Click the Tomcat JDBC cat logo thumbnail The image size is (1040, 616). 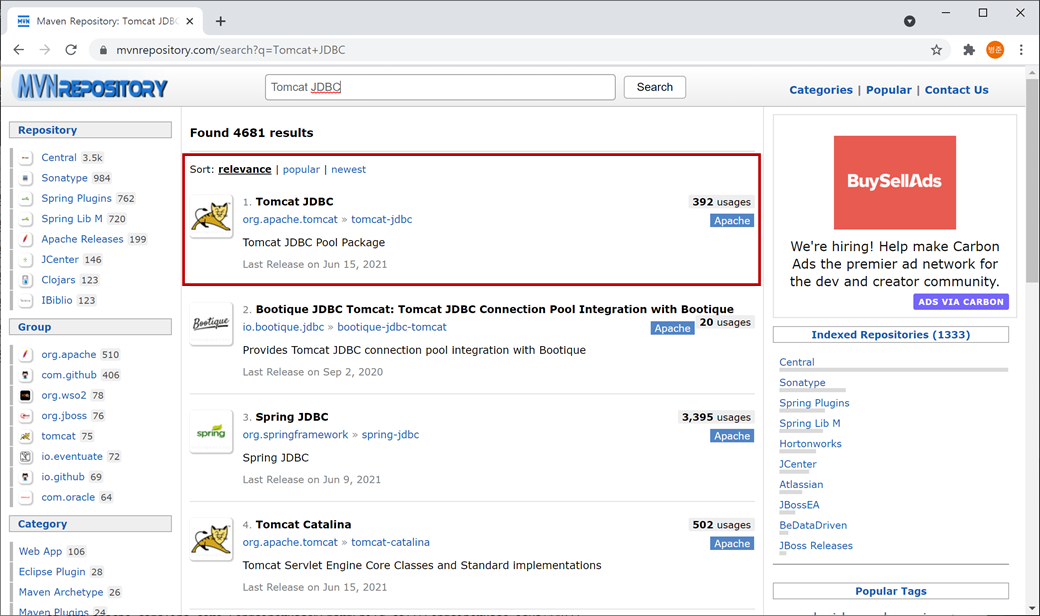[211, 217]
